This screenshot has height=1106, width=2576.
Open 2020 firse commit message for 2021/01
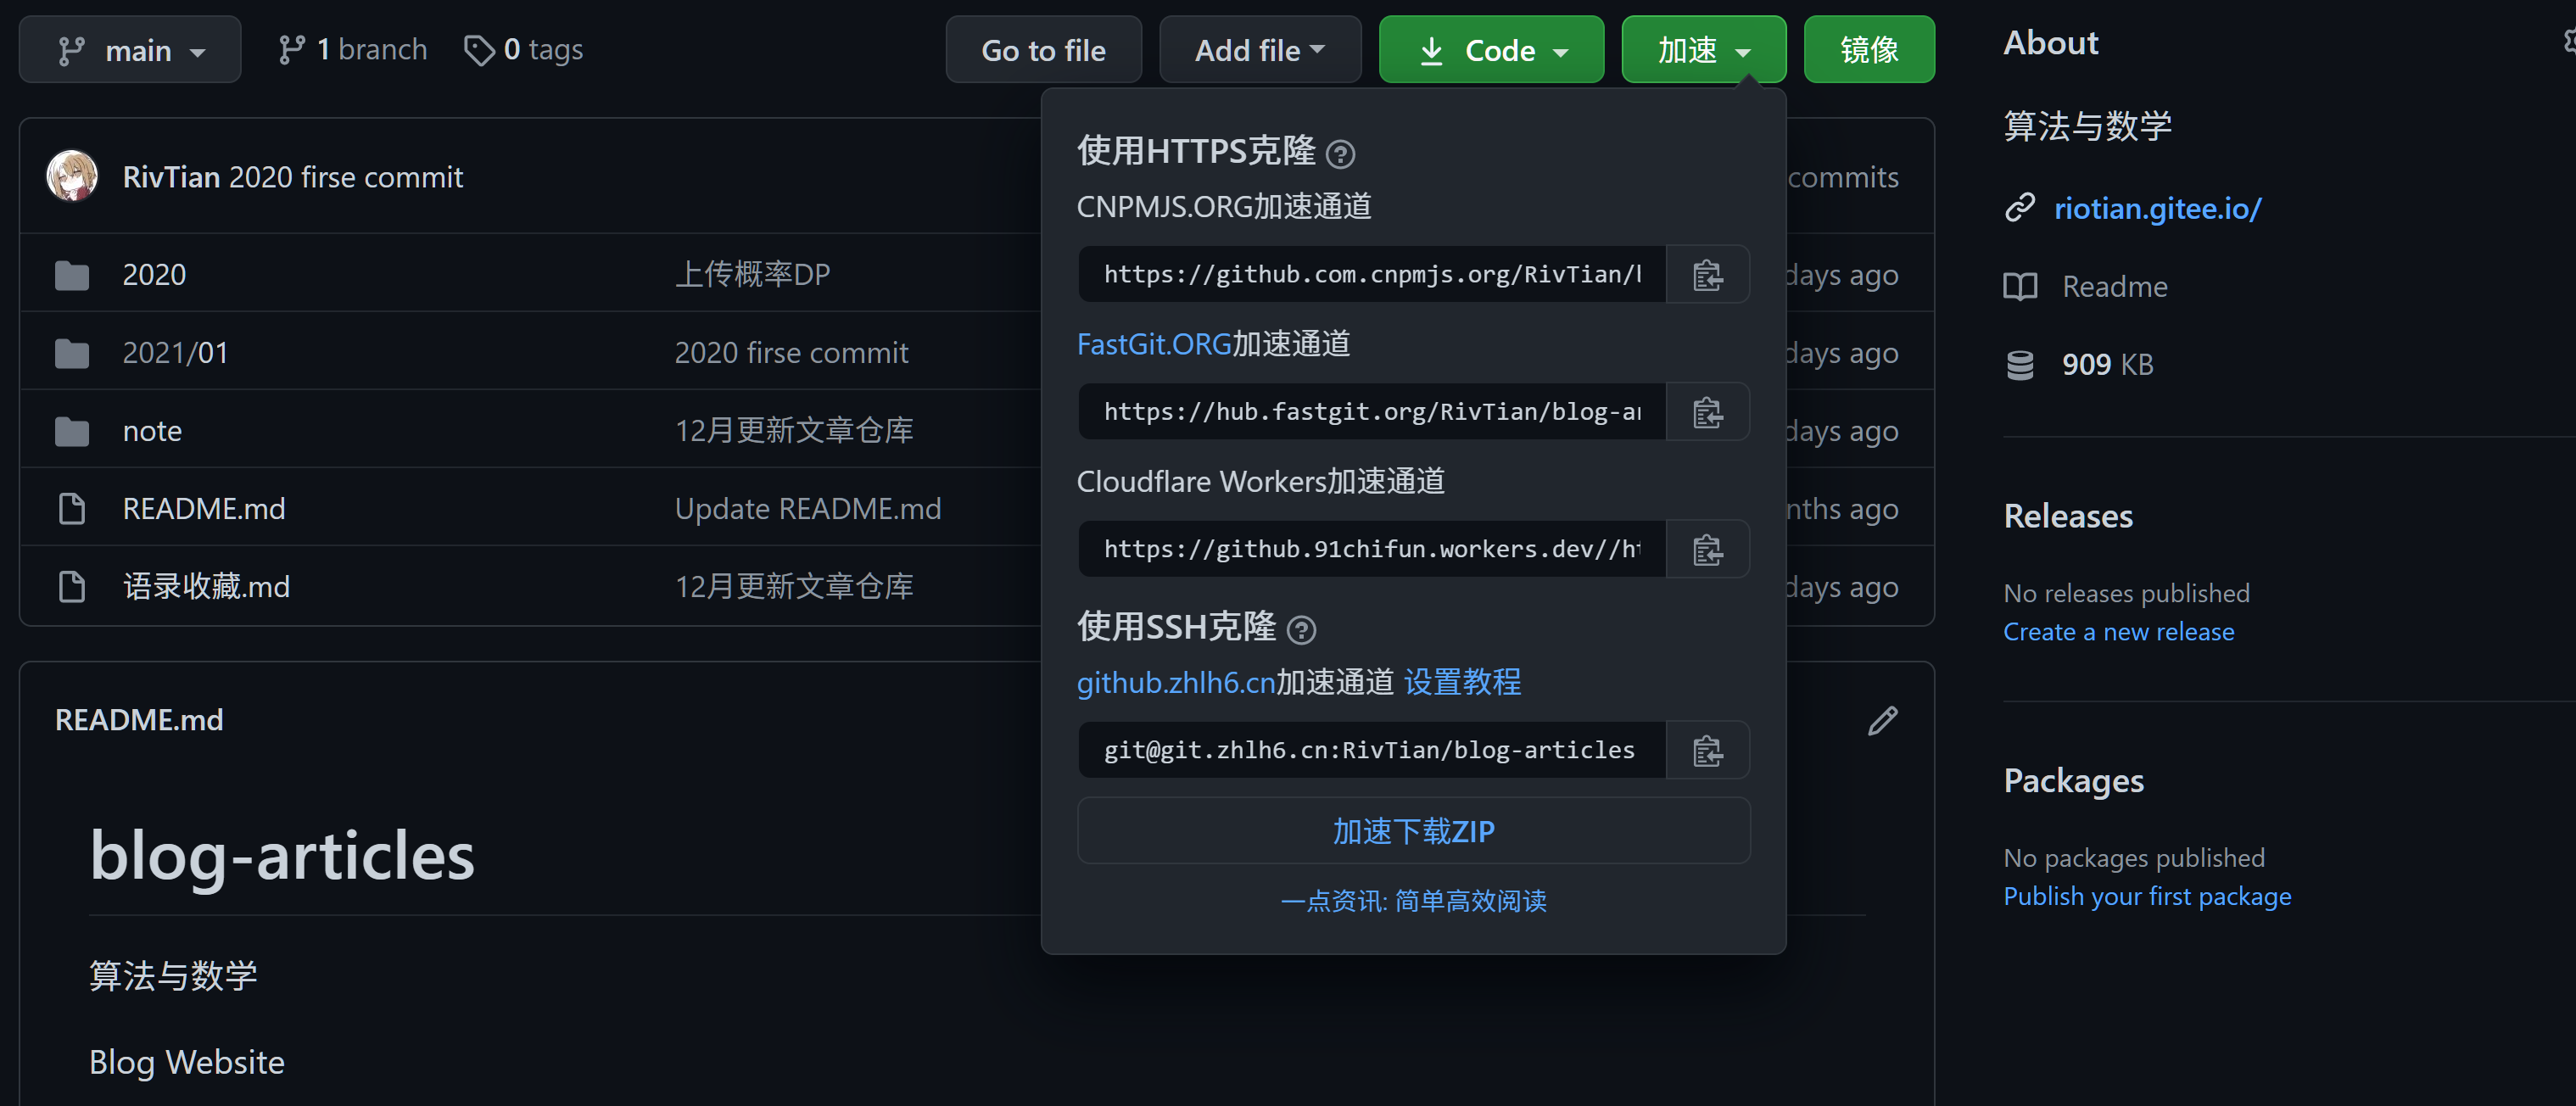click(x=791, y=353)
